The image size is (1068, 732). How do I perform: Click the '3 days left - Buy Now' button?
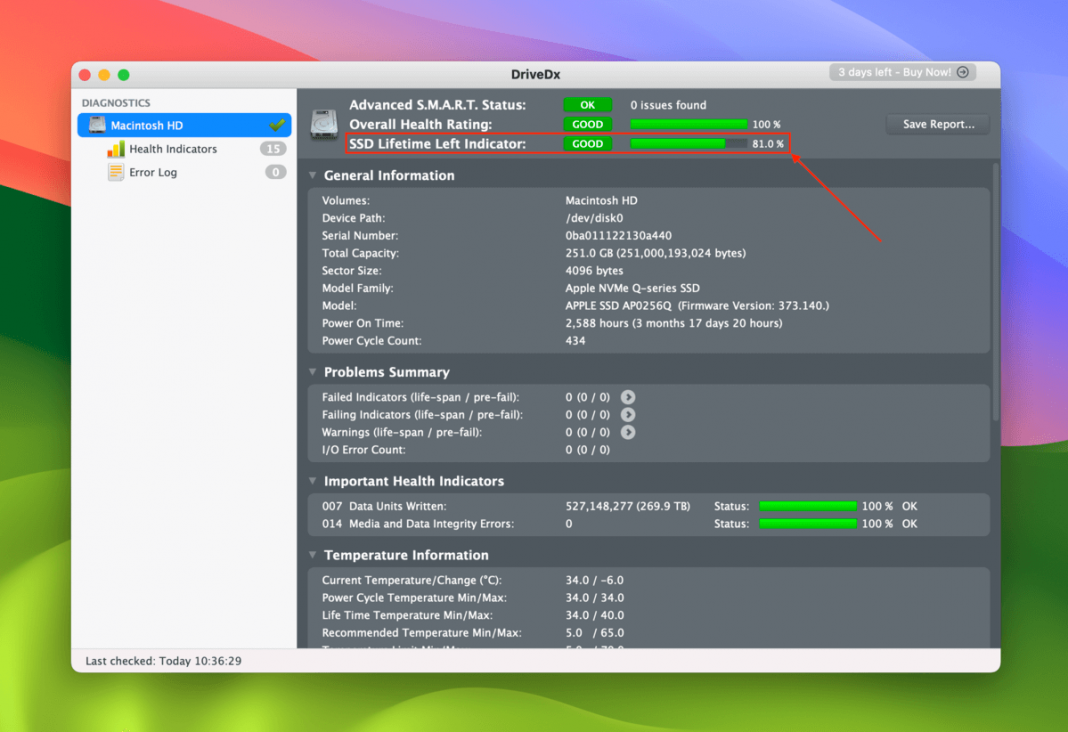902,72
